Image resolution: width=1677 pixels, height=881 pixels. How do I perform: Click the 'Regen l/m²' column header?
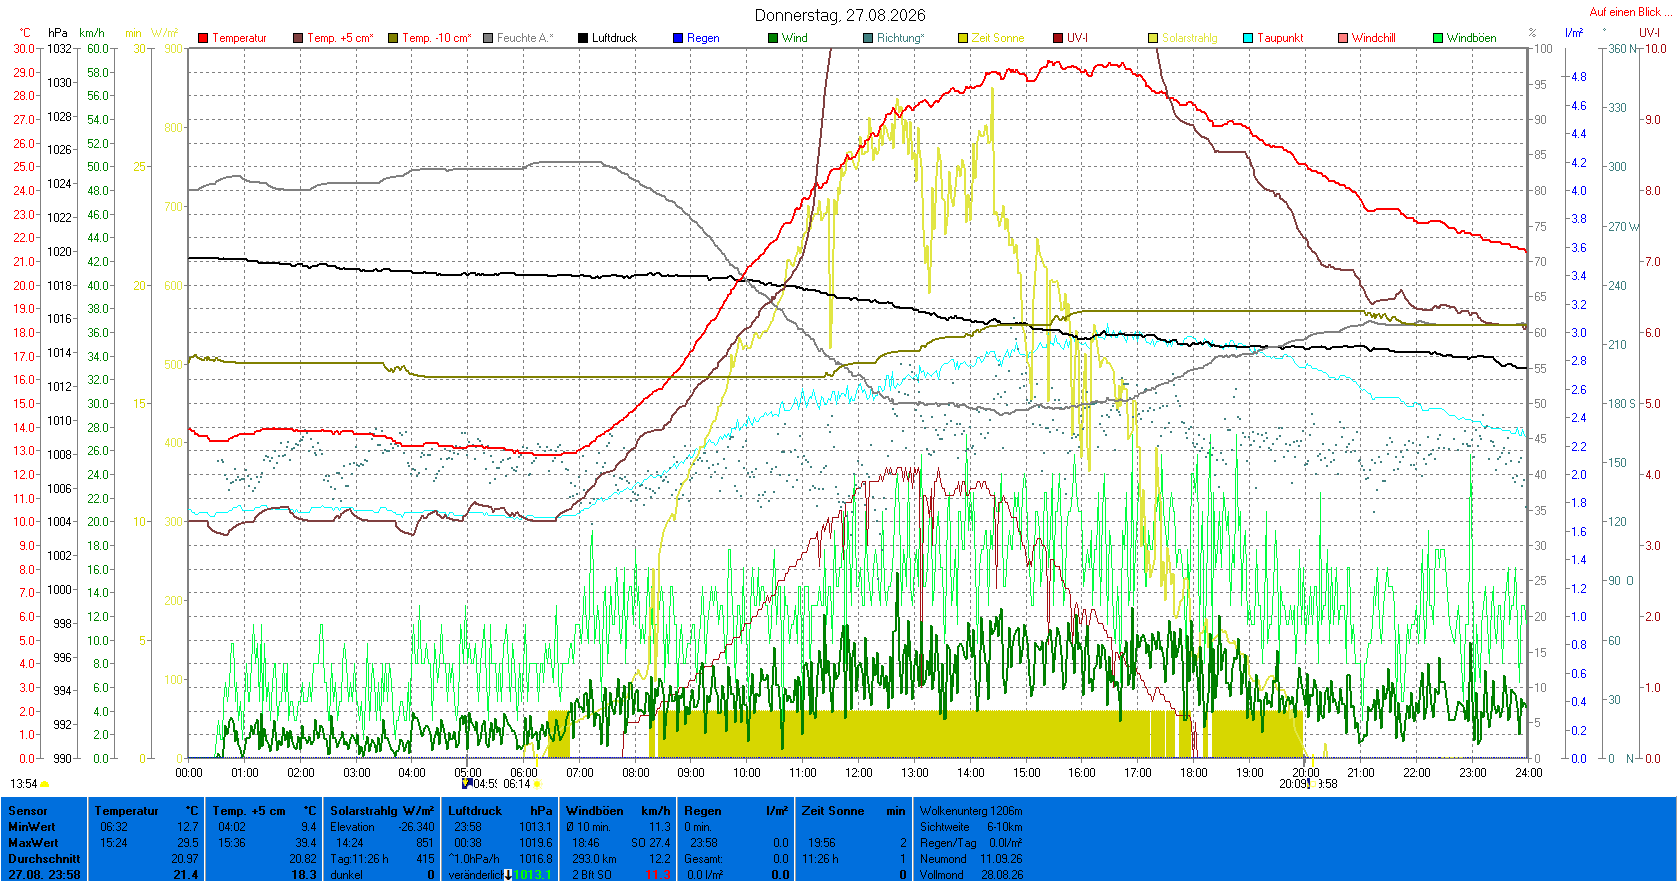[x=736, y=811]
